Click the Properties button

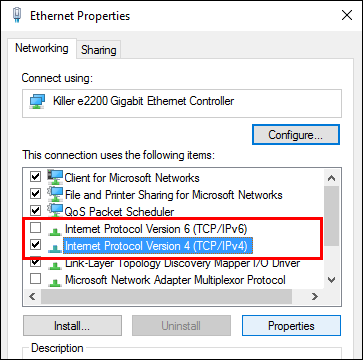point(291,326)
